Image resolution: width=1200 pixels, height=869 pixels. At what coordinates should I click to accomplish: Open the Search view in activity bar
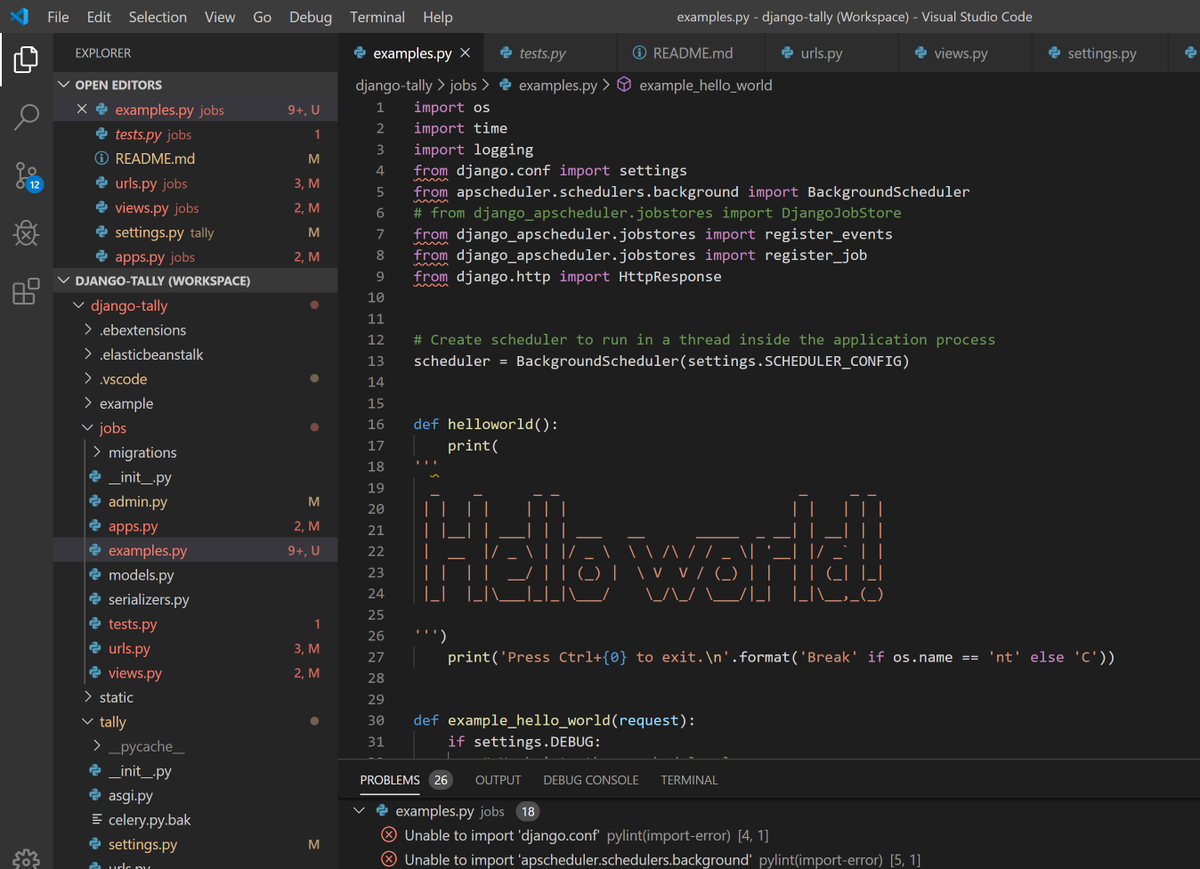click(x=26, y=117)
